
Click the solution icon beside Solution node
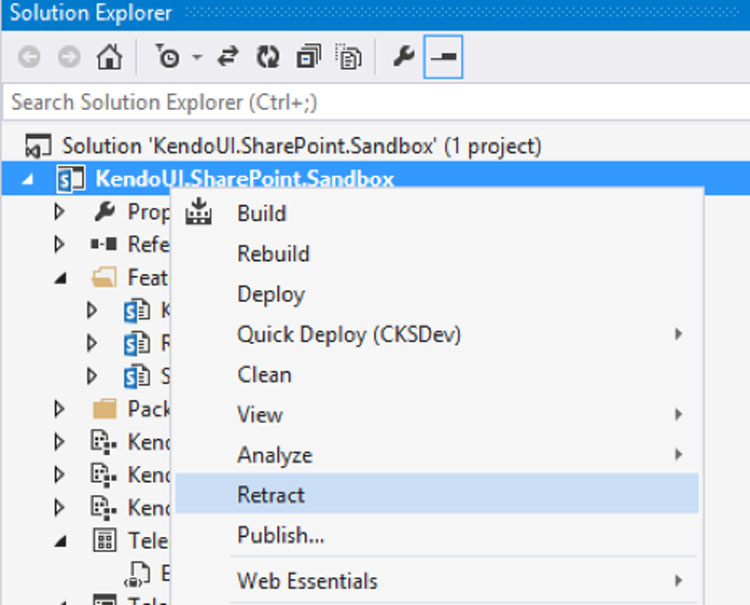tap(38, 146)
